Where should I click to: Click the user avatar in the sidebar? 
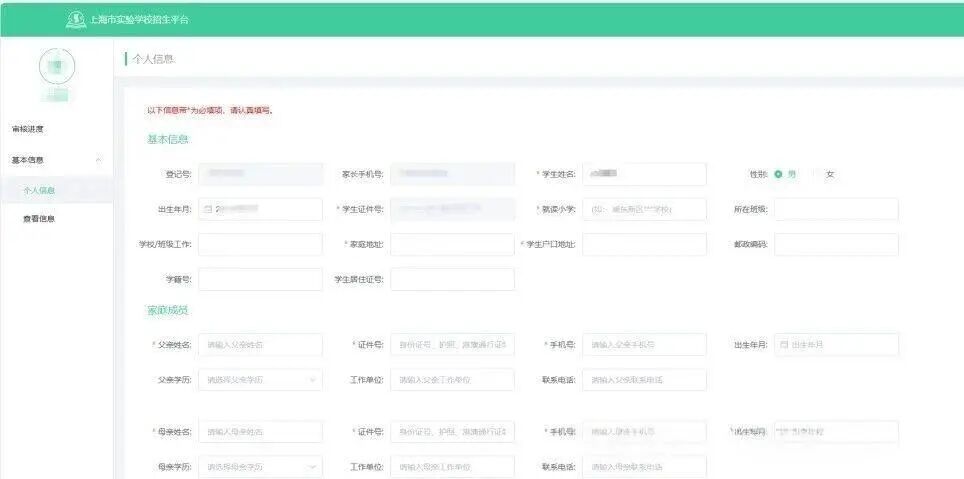click(57, 66)
